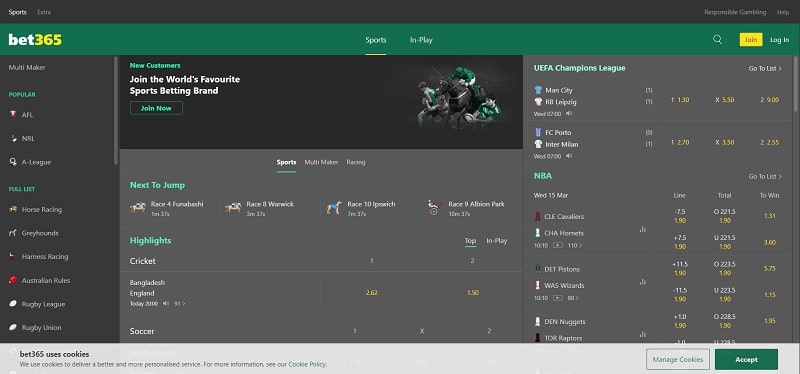Switch to the Sports header tab
800x374 pixels.
376,40
